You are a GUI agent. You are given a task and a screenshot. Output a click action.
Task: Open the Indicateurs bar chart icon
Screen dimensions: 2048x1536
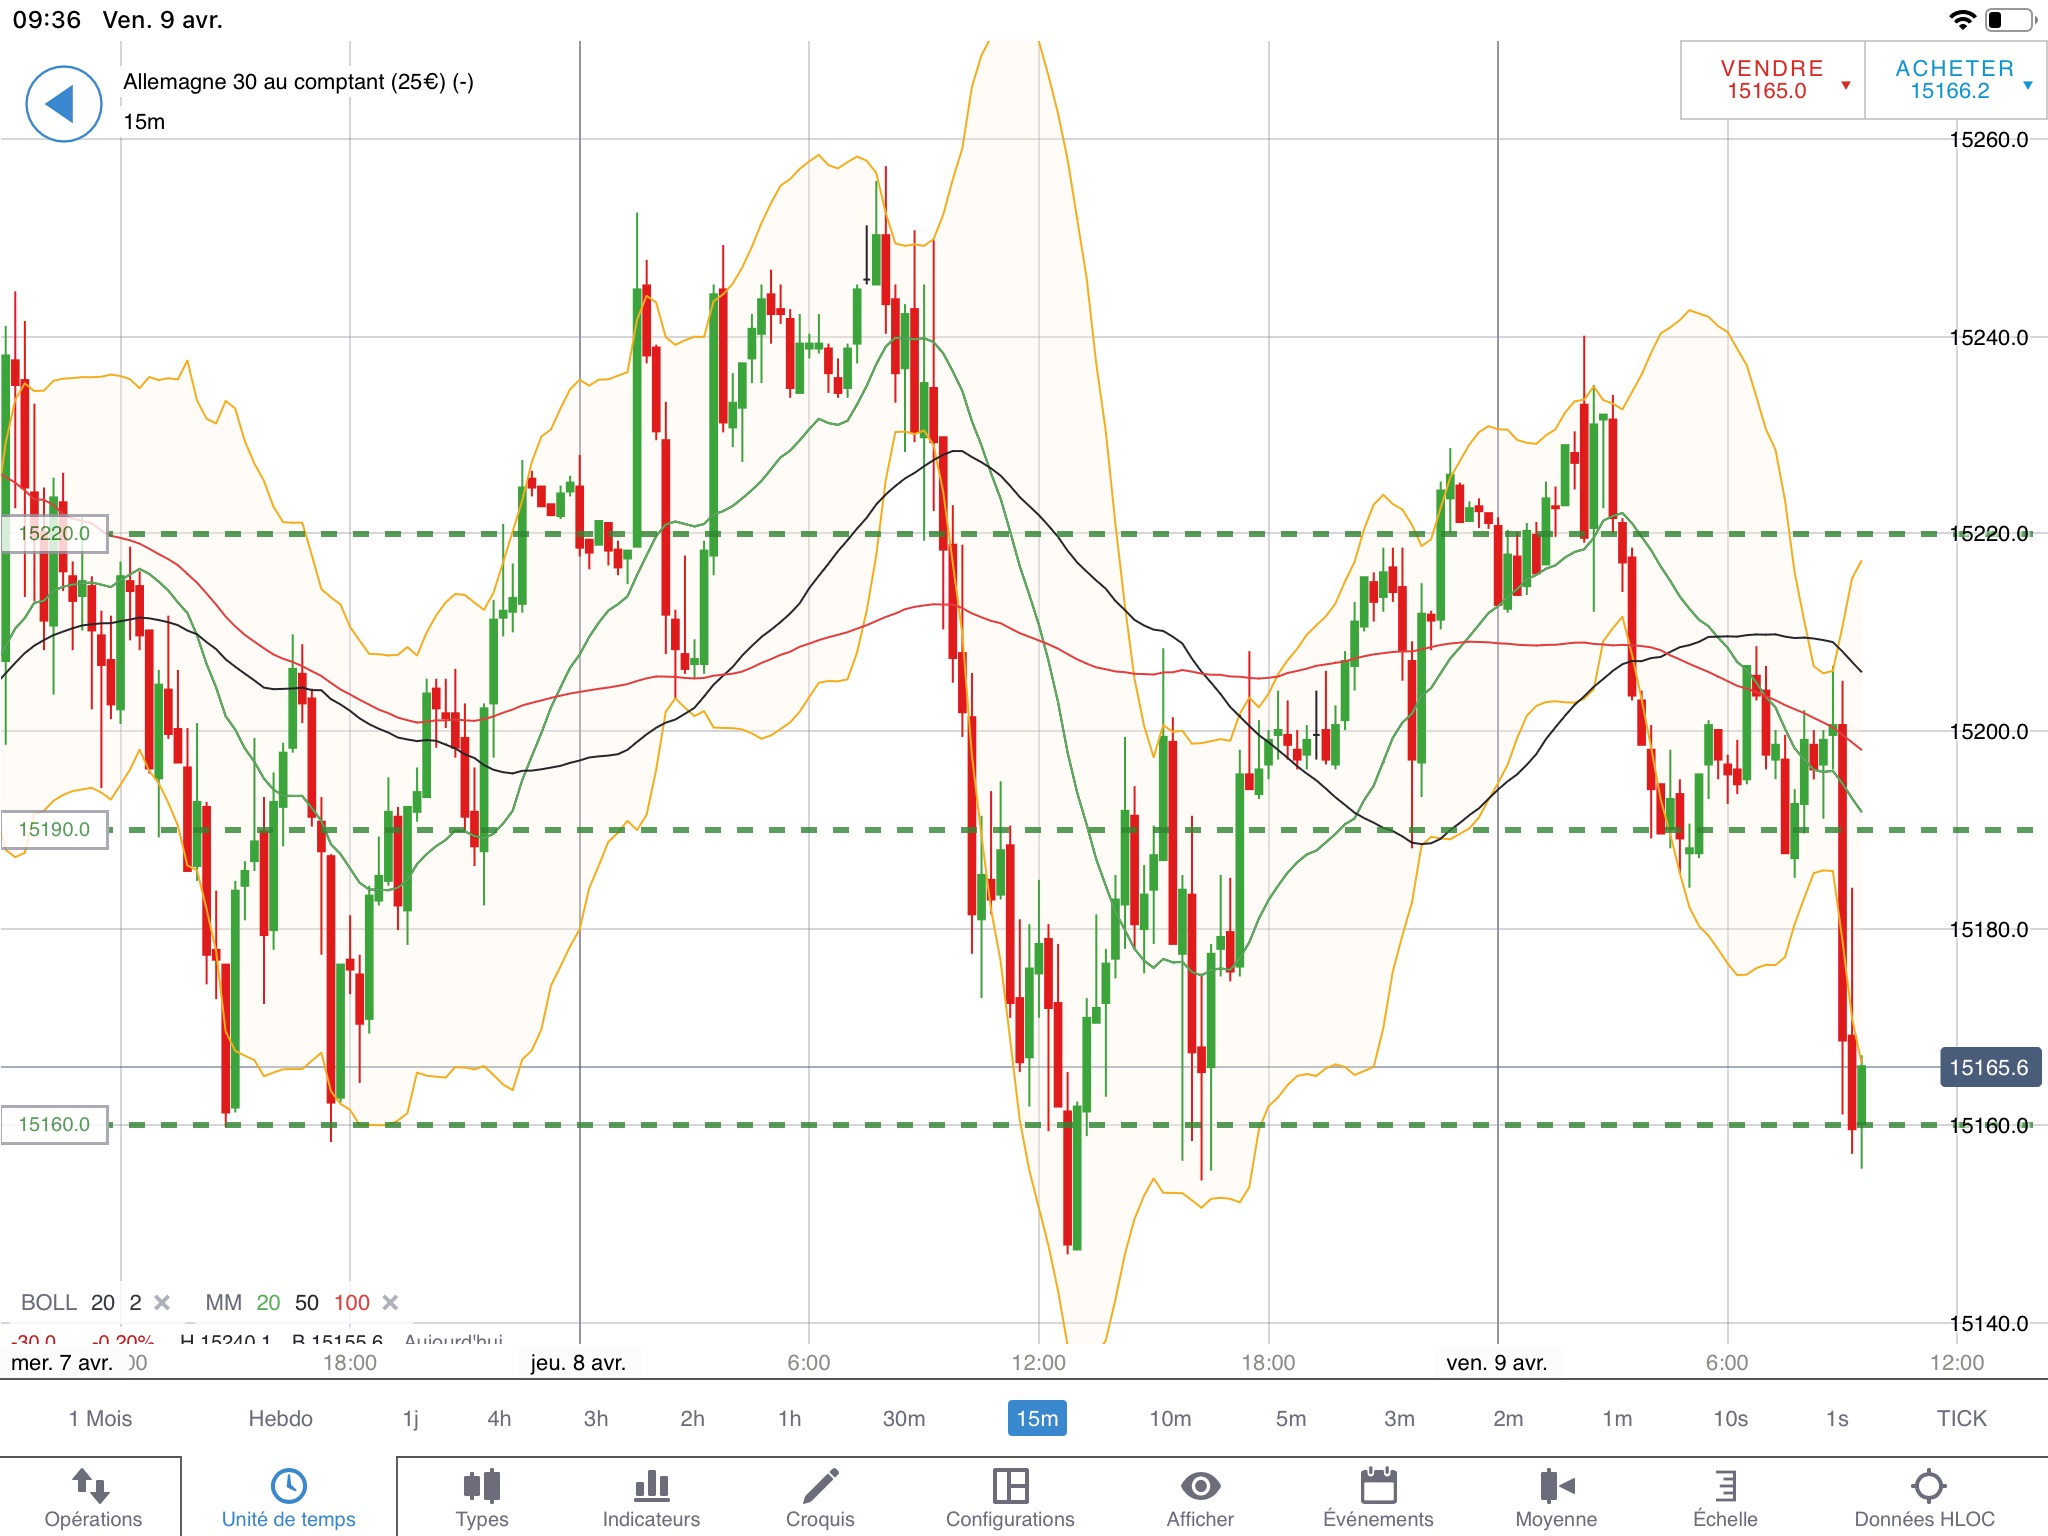point(651,1486)
